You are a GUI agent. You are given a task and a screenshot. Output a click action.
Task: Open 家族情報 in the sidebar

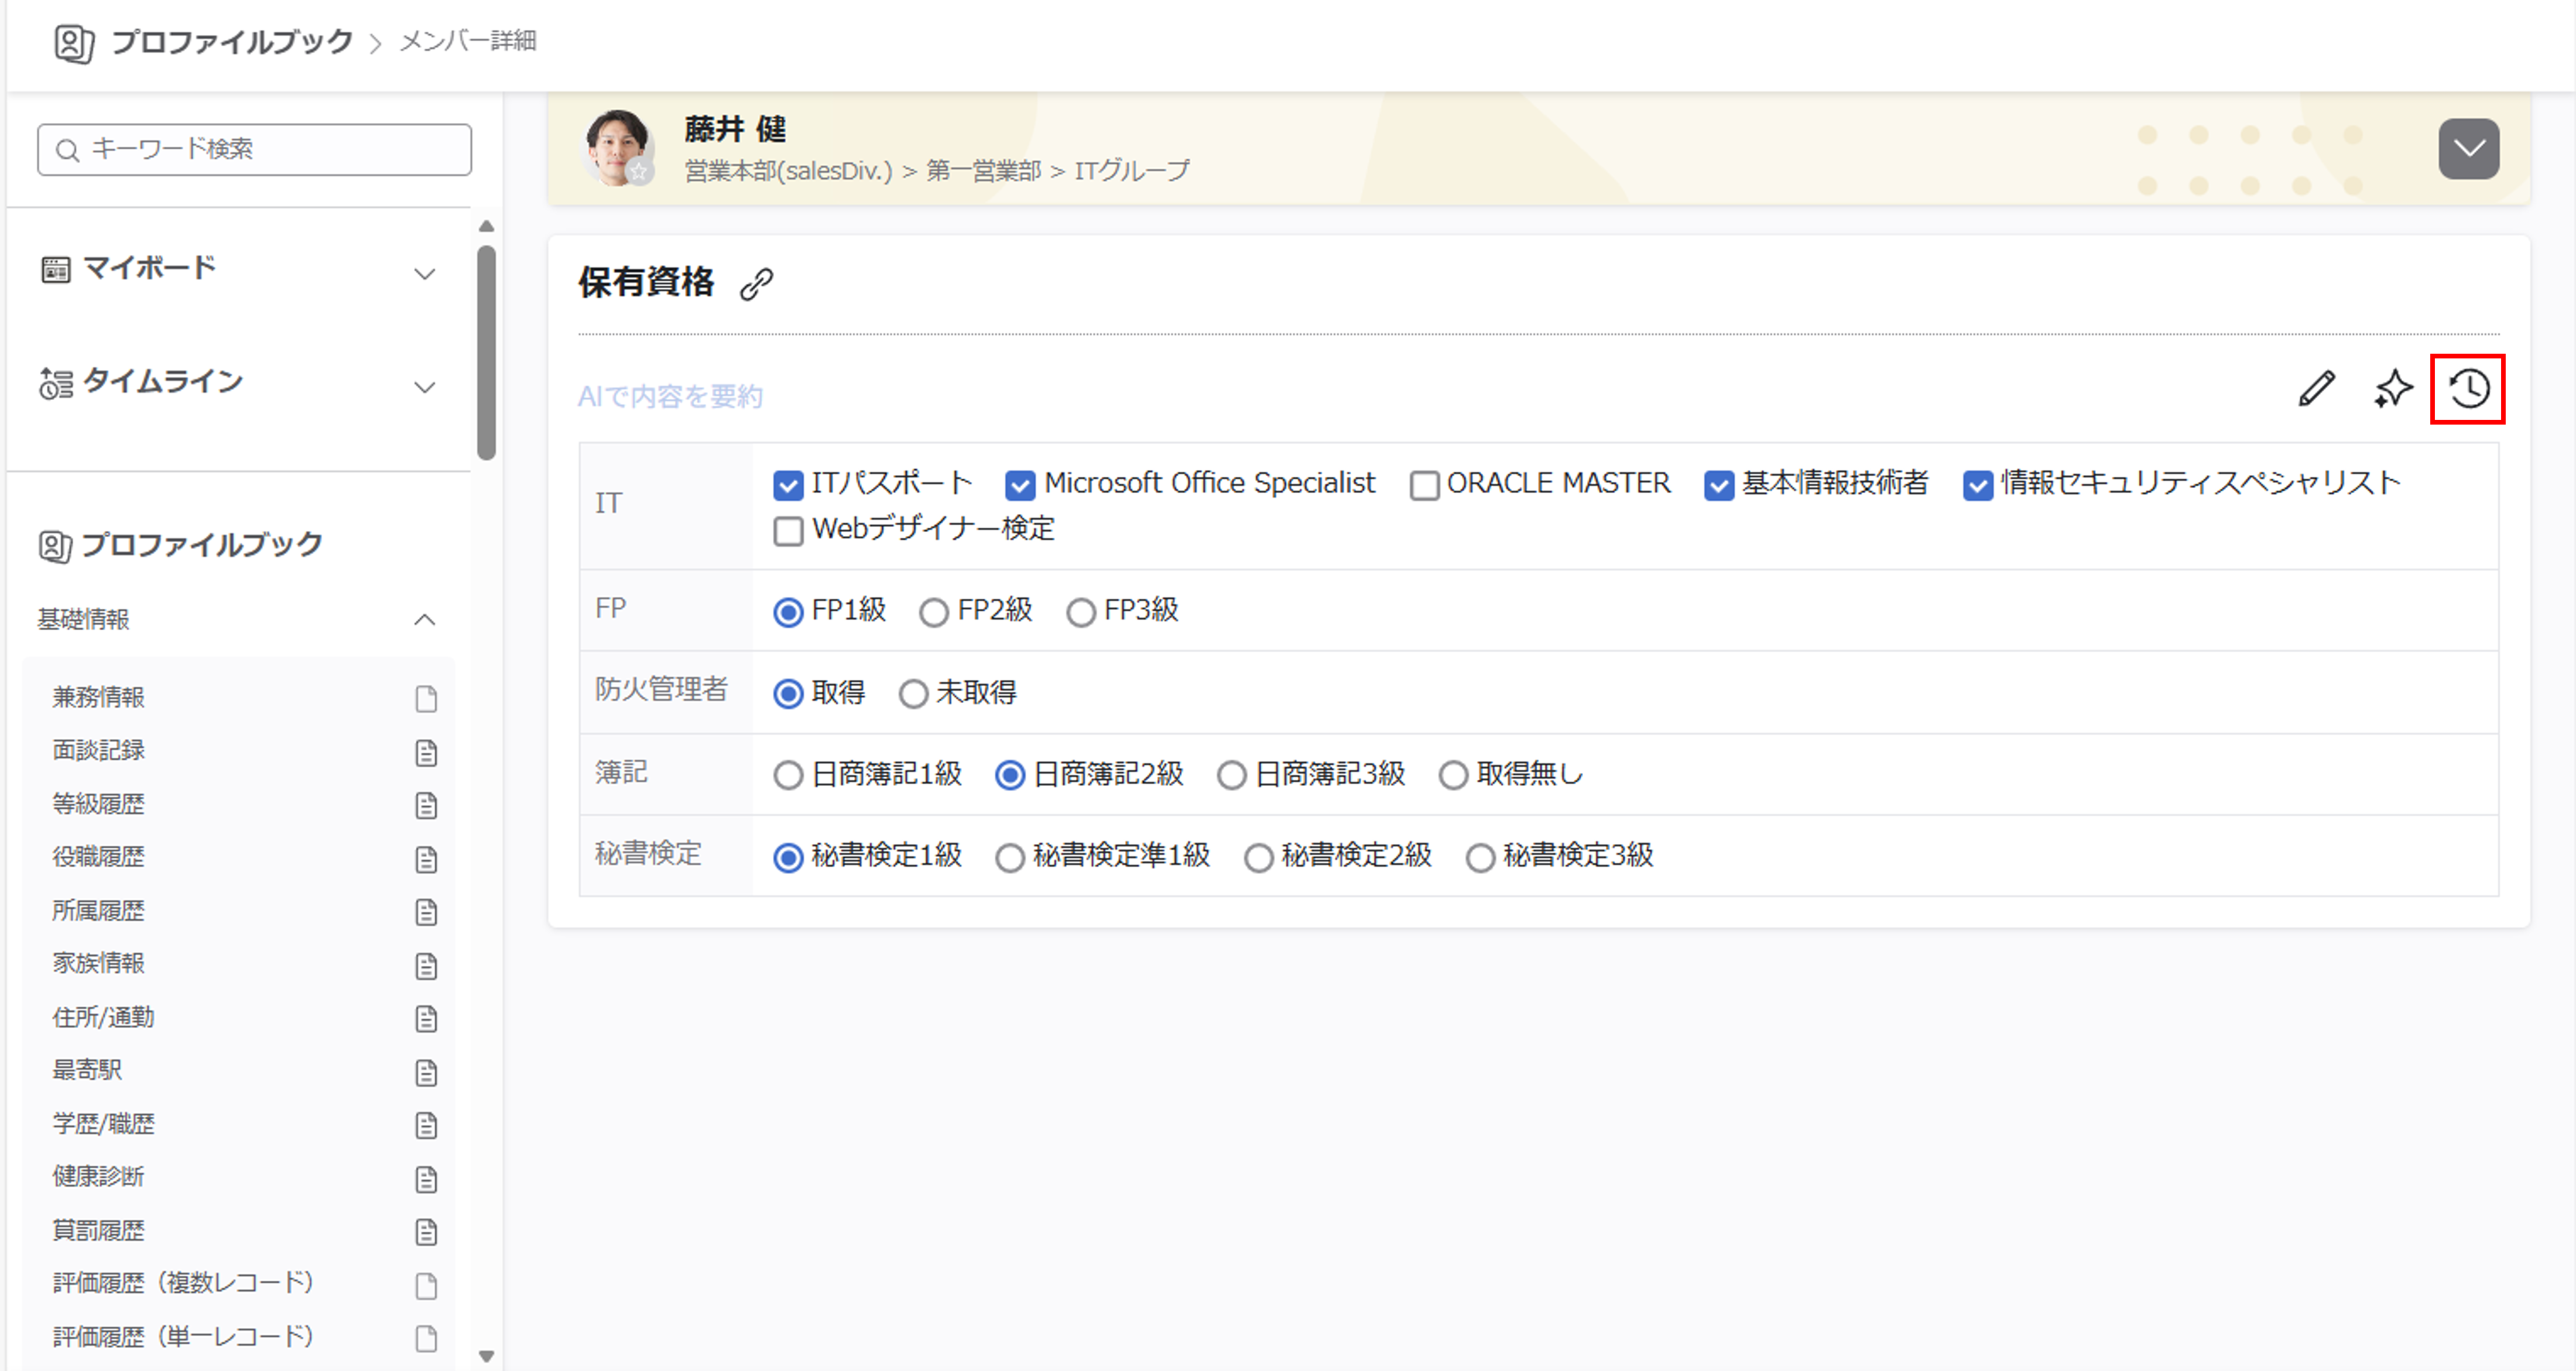click(99, 963)
